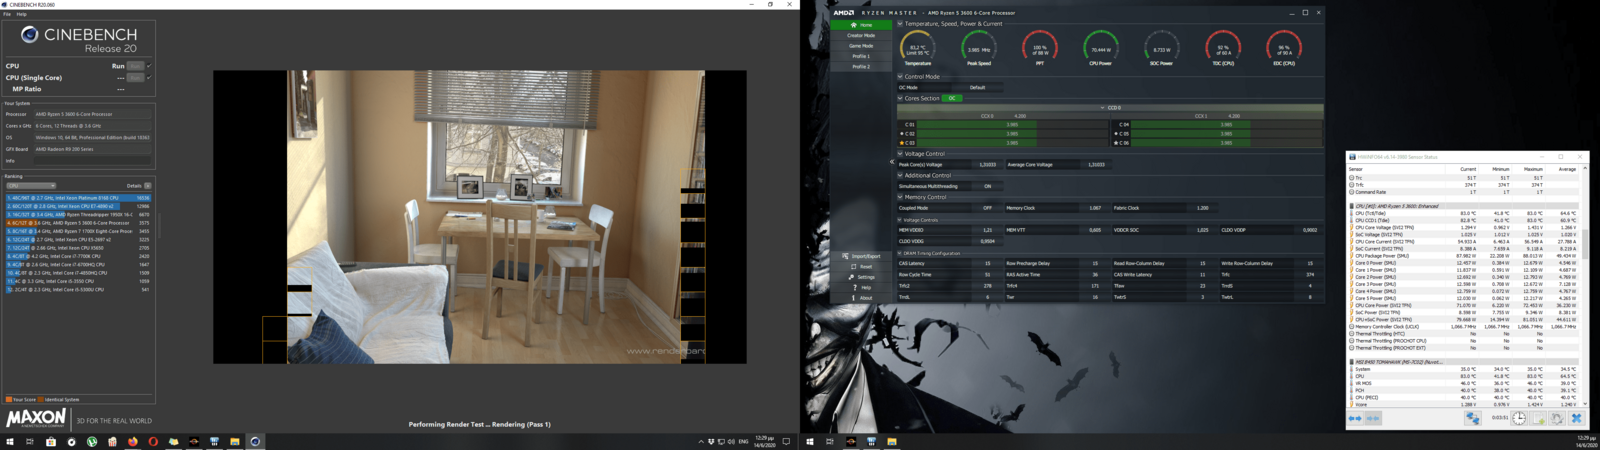Open the File menu in Cinebench
The width and height of the screenshot is (1600, 450).
pyautogui.click(x=7, y=14)
